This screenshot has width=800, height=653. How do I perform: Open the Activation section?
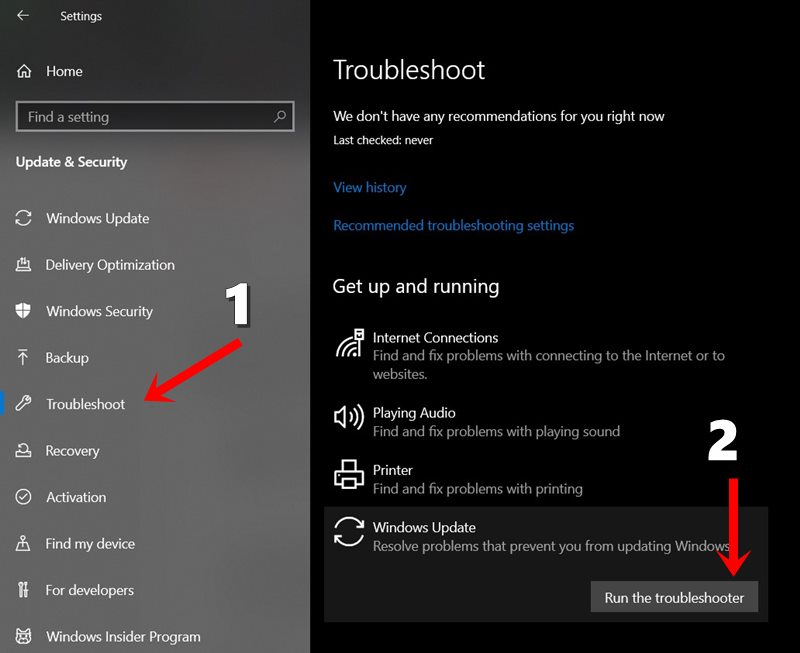click(77, 497)
